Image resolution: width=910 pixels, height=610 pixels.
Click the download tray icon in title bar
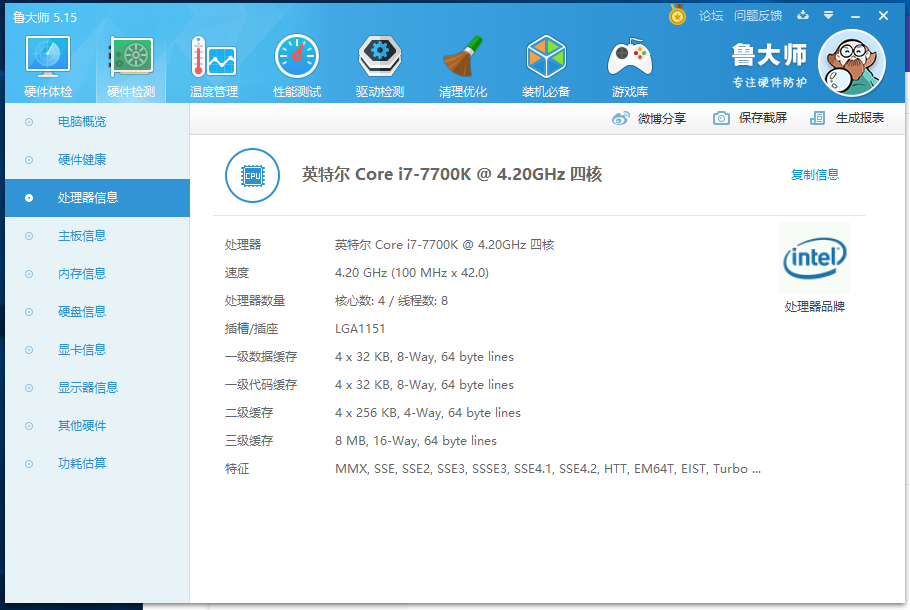click(803, 15)
